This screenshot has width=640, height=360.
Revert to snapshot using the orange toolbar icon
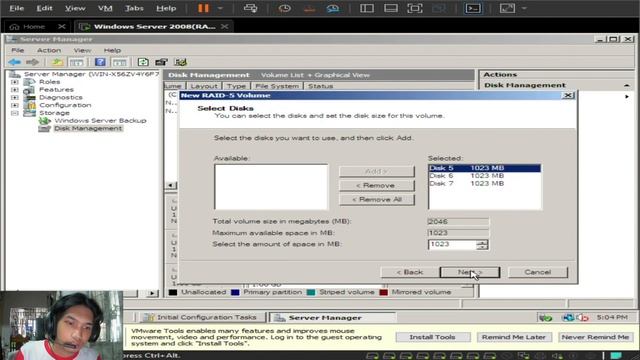[309, 8]
